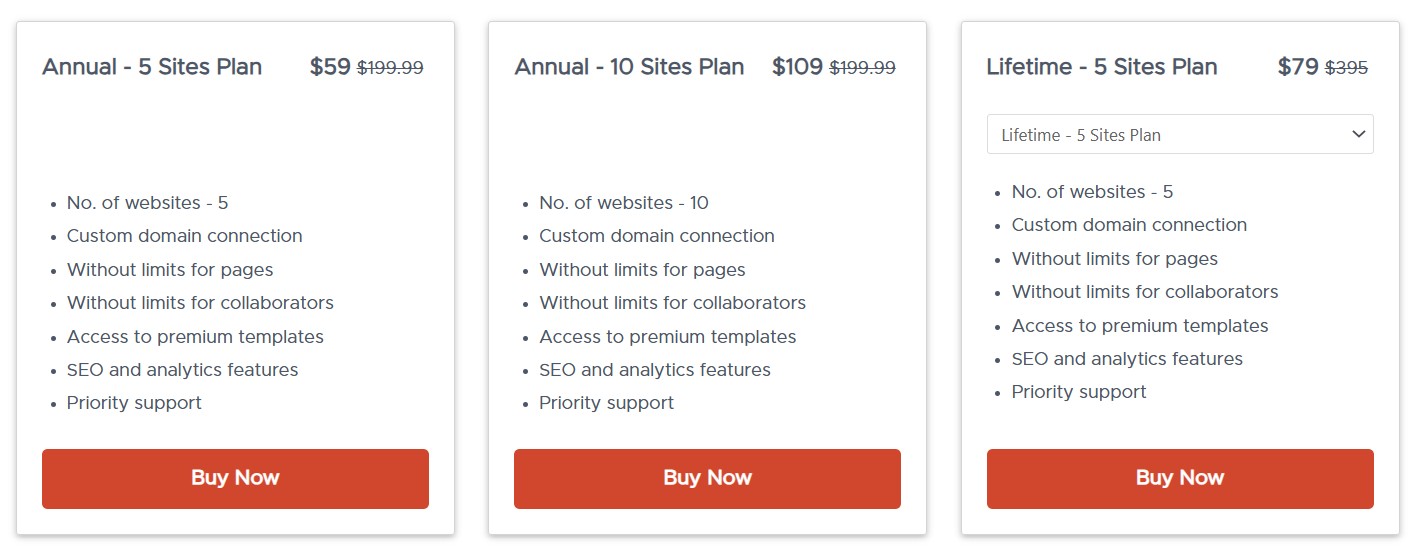The image size is (1417, 550).
Task: Click Buy Now for Lifetime 5 Sites Plan
Action: [x=1180, y=479]
